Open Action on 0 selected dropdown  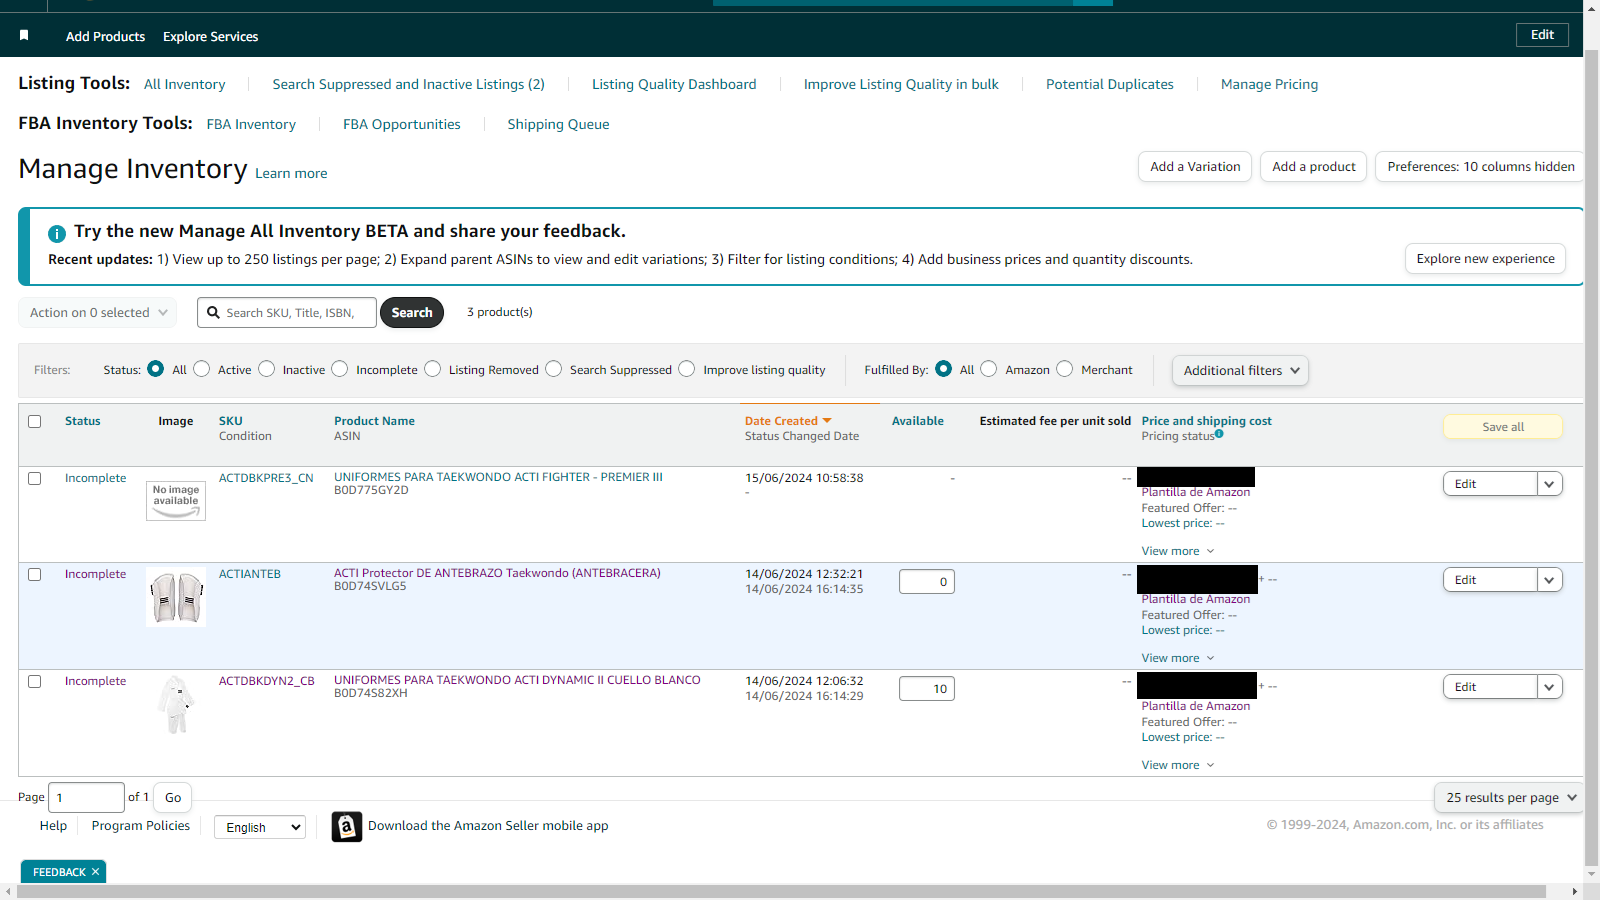tap(98, 312)
